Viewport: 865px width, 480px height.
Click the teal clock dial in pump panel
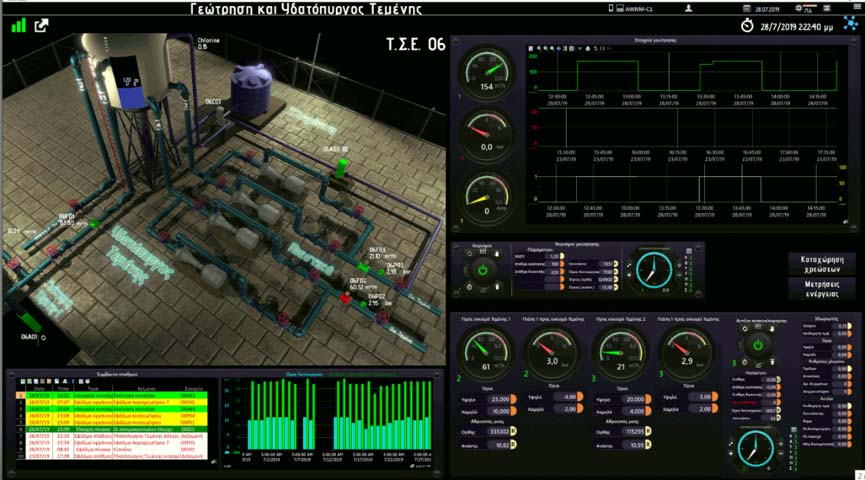click(x=655, y=269)
